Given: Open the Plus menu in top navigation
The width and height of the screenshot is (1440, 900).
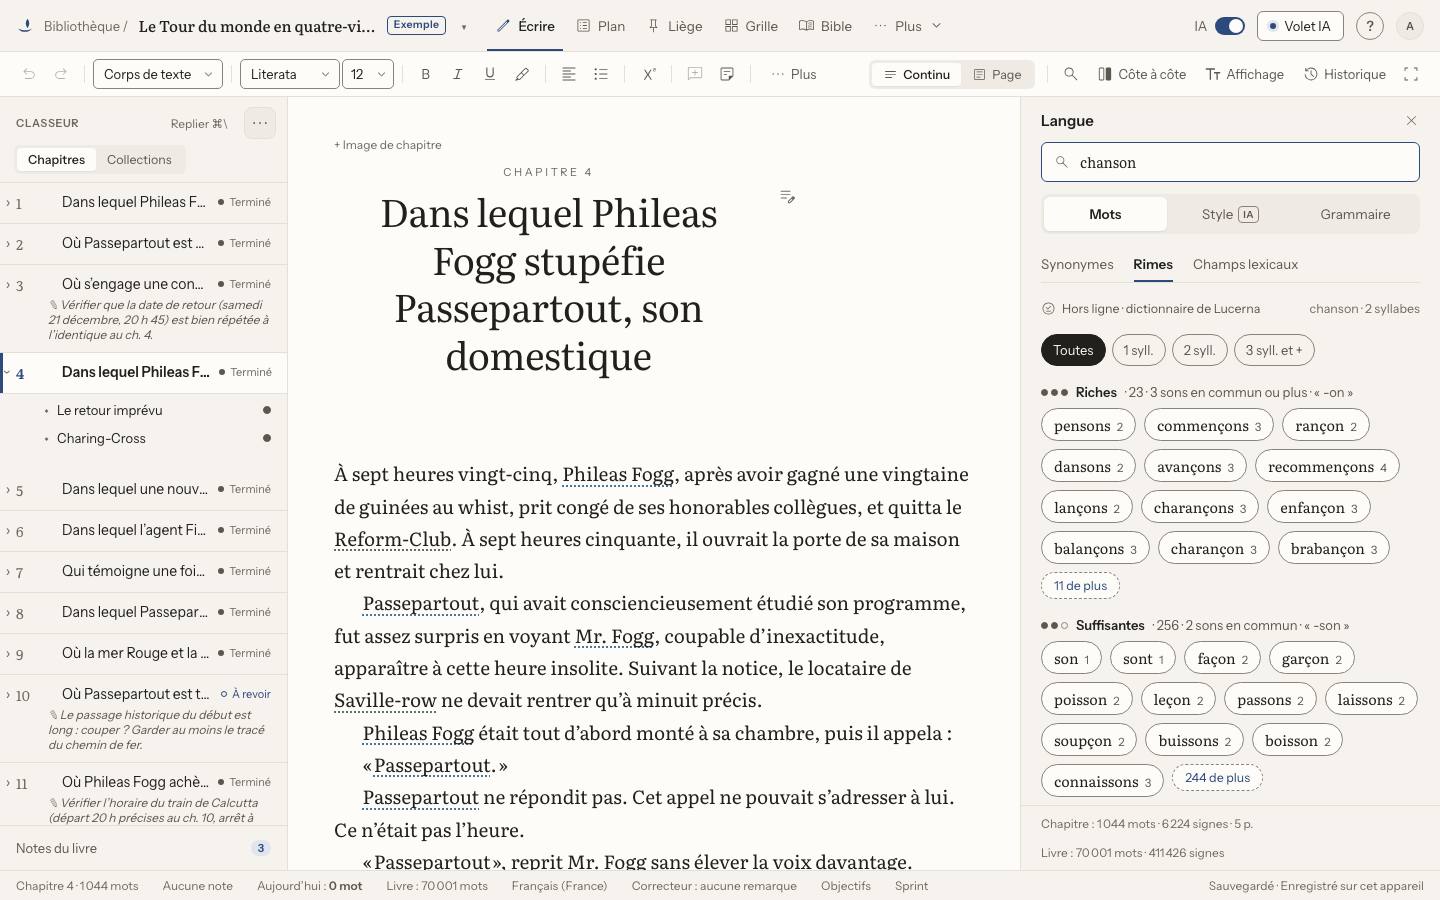Looking at the screenshot, I should coord(908,26).
